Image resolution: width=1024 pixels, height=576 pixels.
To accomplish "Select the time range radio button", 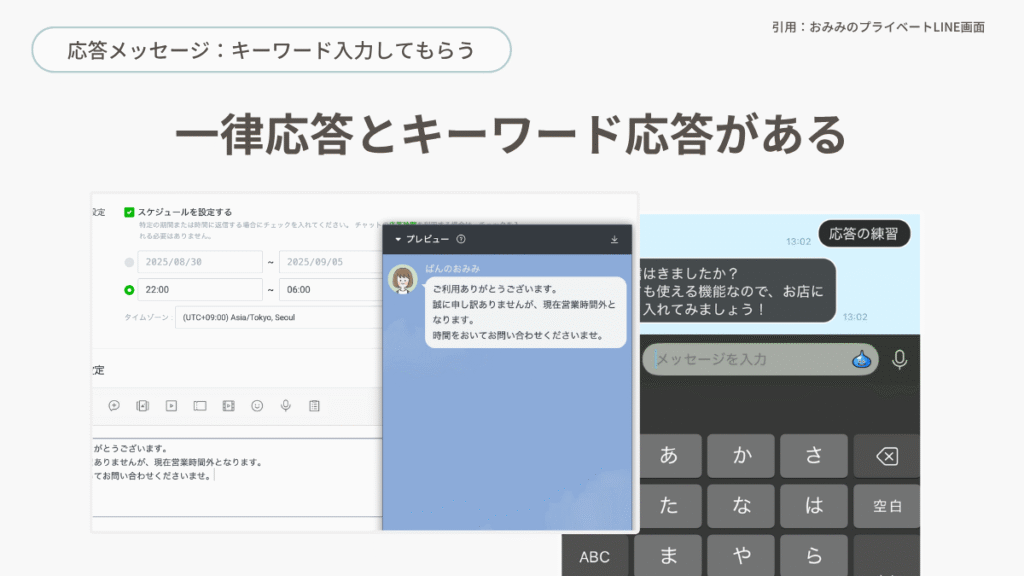I will pos(129,290).
